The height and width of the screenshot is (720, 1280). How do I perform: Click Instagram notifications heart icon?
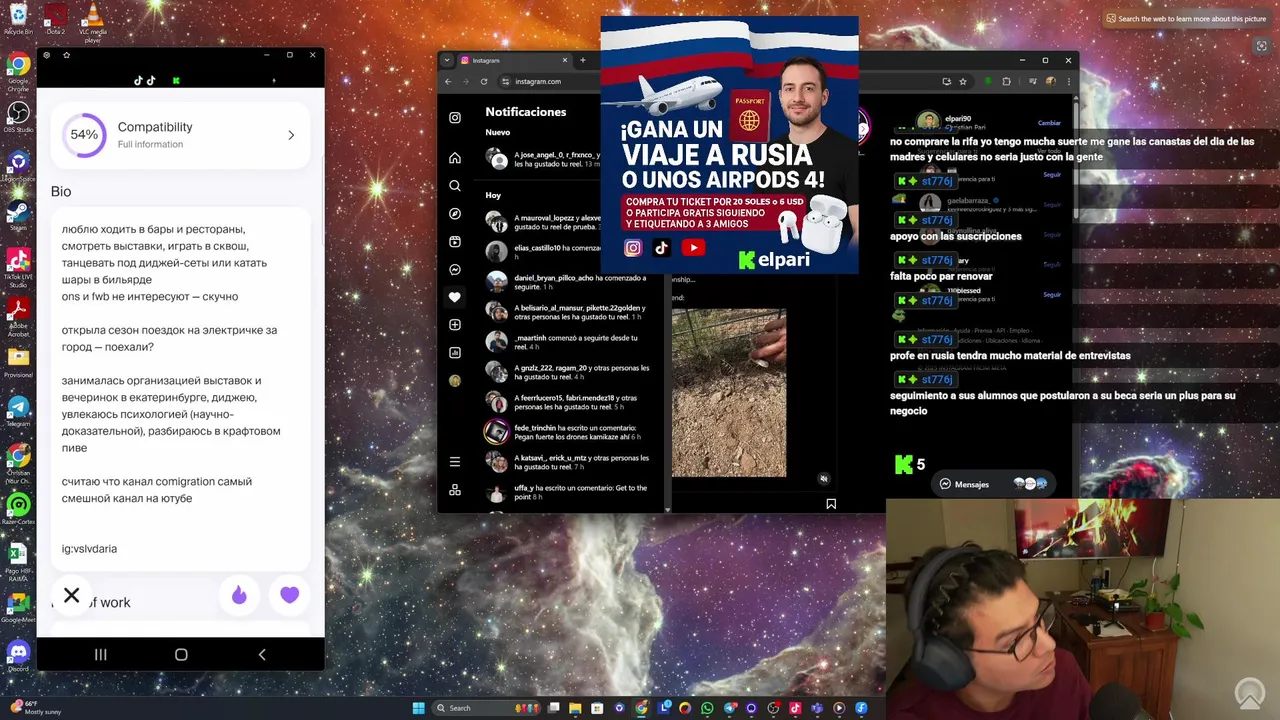[455, 297]
